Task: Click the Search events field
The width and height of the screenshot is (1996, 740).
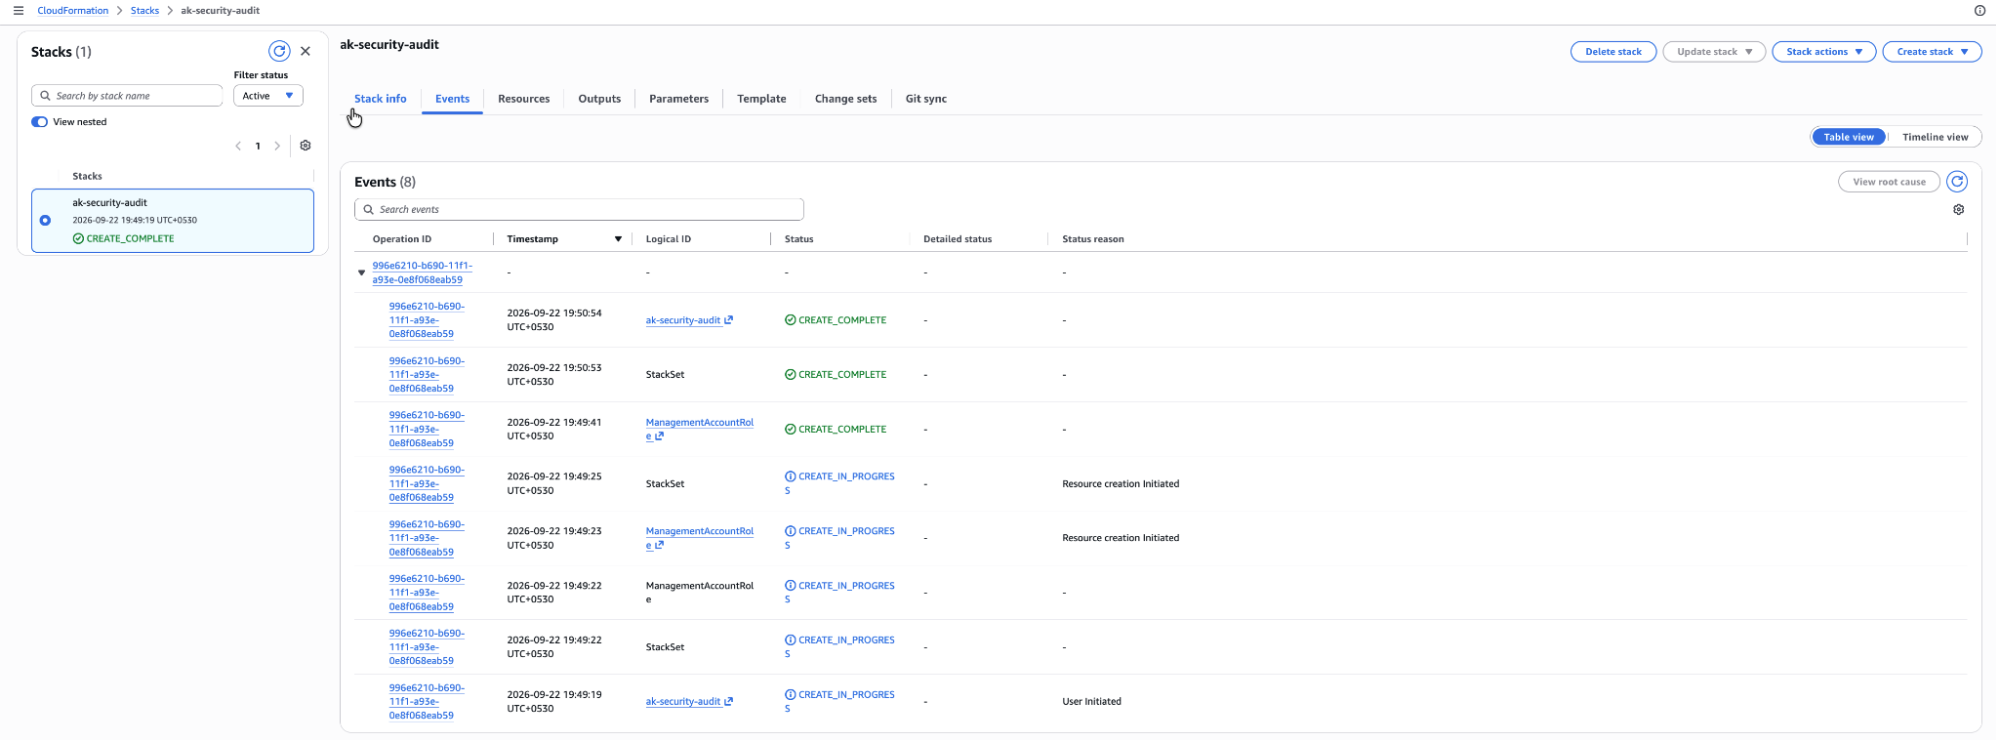Action: coord(579,209)
